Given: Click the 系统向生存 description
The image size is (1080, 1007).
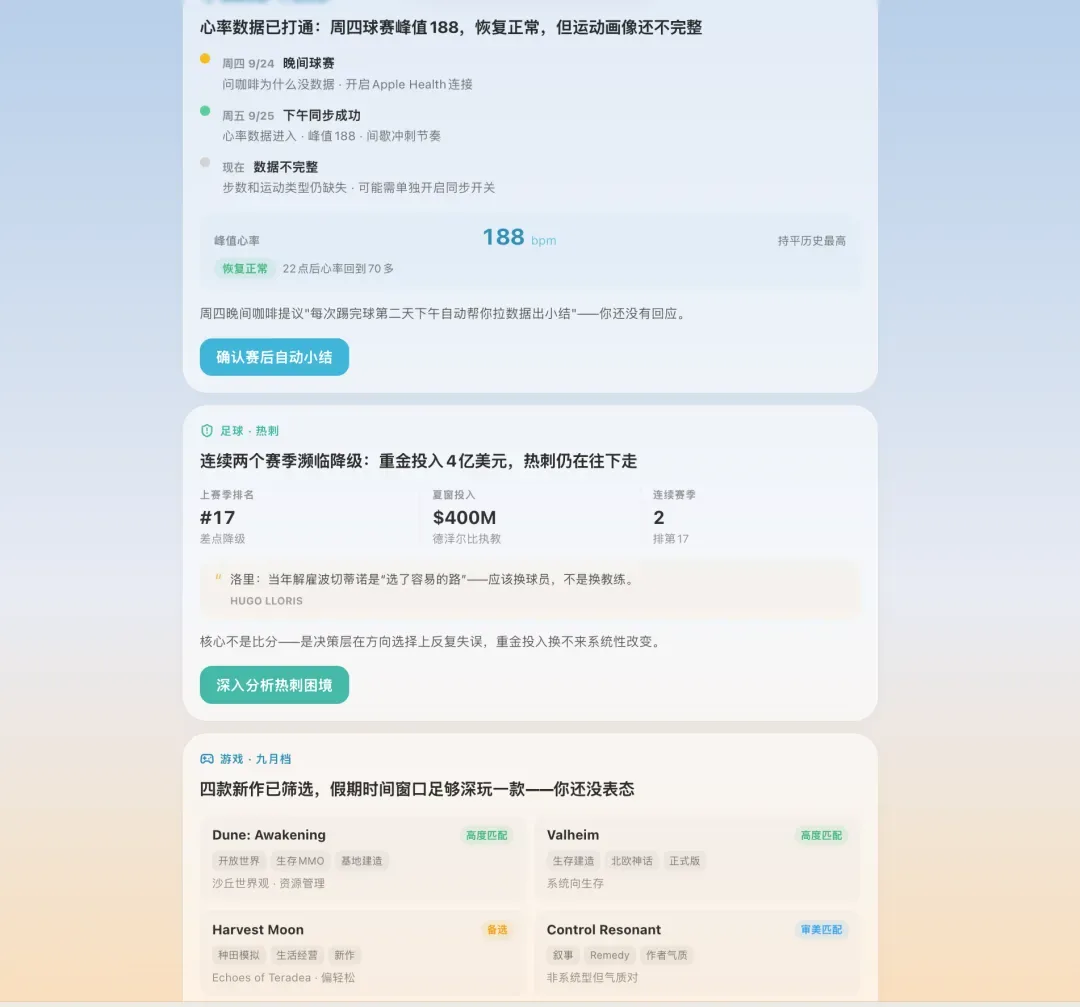Looking at the screenshot, I should click(x=575, y=883).
